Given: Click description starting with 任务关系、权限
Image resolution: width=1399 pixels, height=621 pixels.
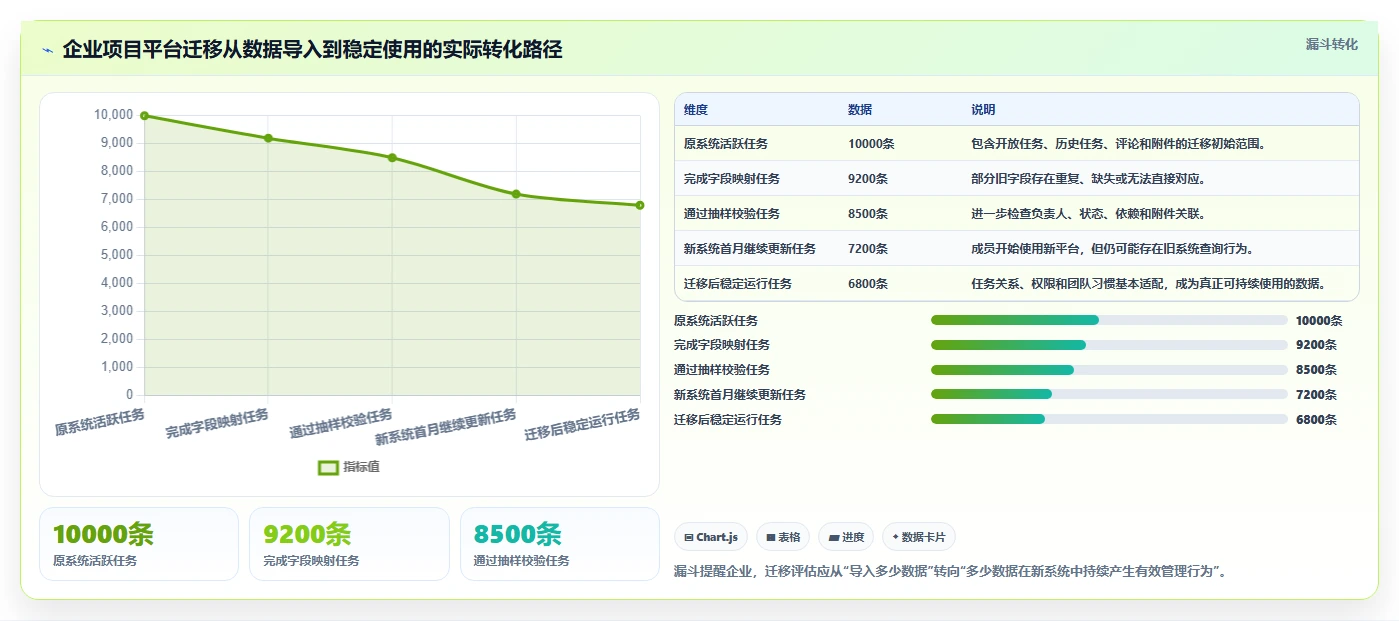Looking at the screenshot, I should pos(1148,284).
